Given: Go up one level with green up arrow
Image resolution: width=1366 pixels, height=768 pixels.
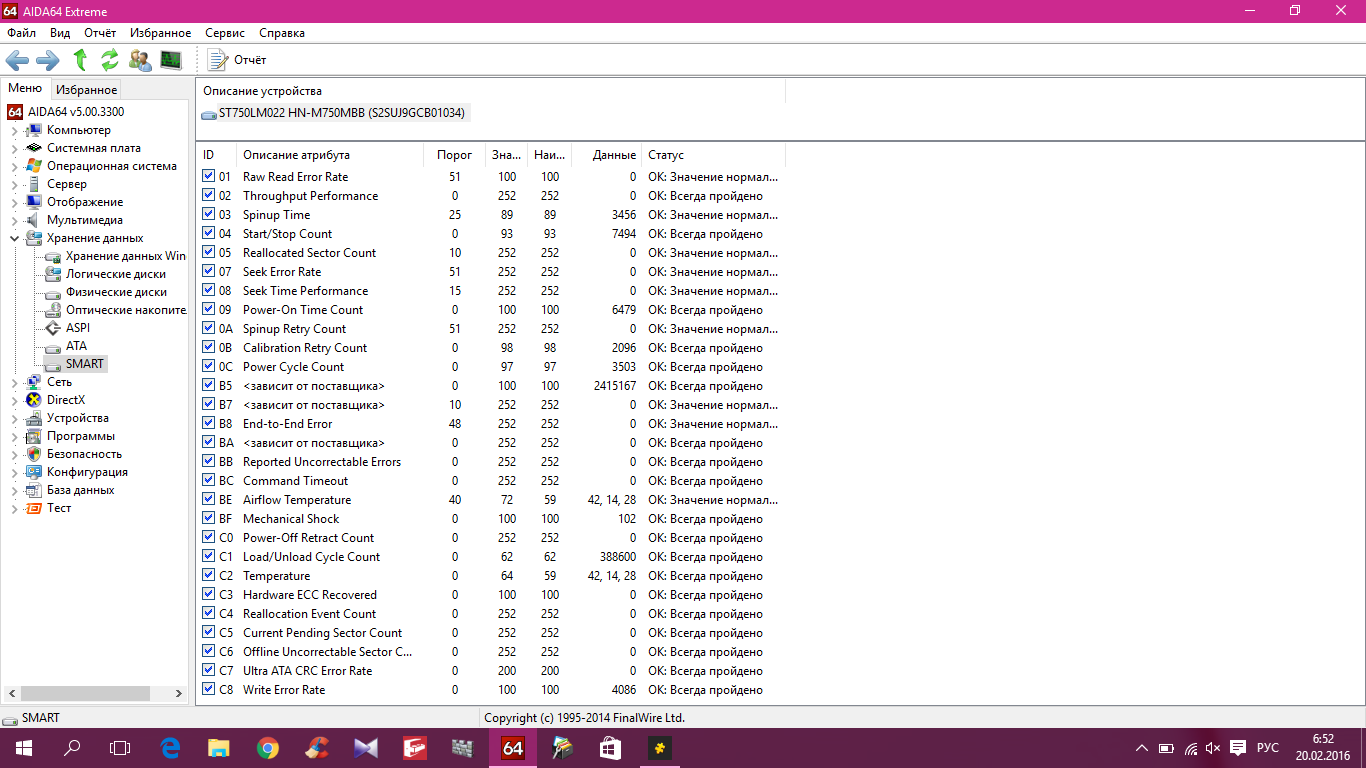Looking at the screenshot, I should coord(80,60).
